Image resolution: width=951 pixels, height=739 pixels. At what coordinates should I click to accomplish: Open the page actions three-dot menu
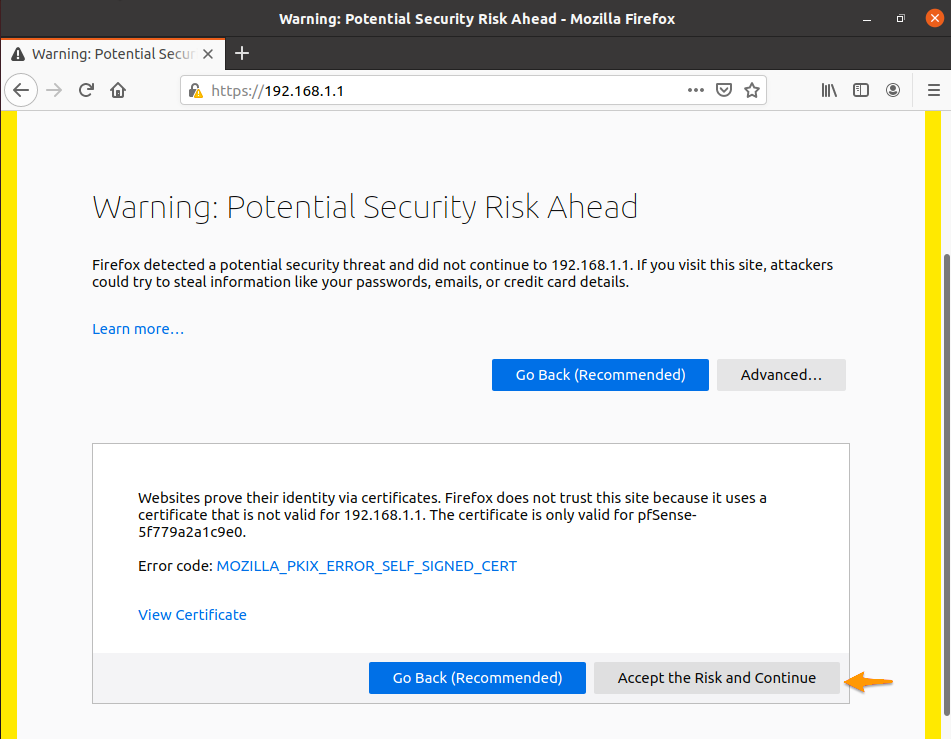point(696,90)
